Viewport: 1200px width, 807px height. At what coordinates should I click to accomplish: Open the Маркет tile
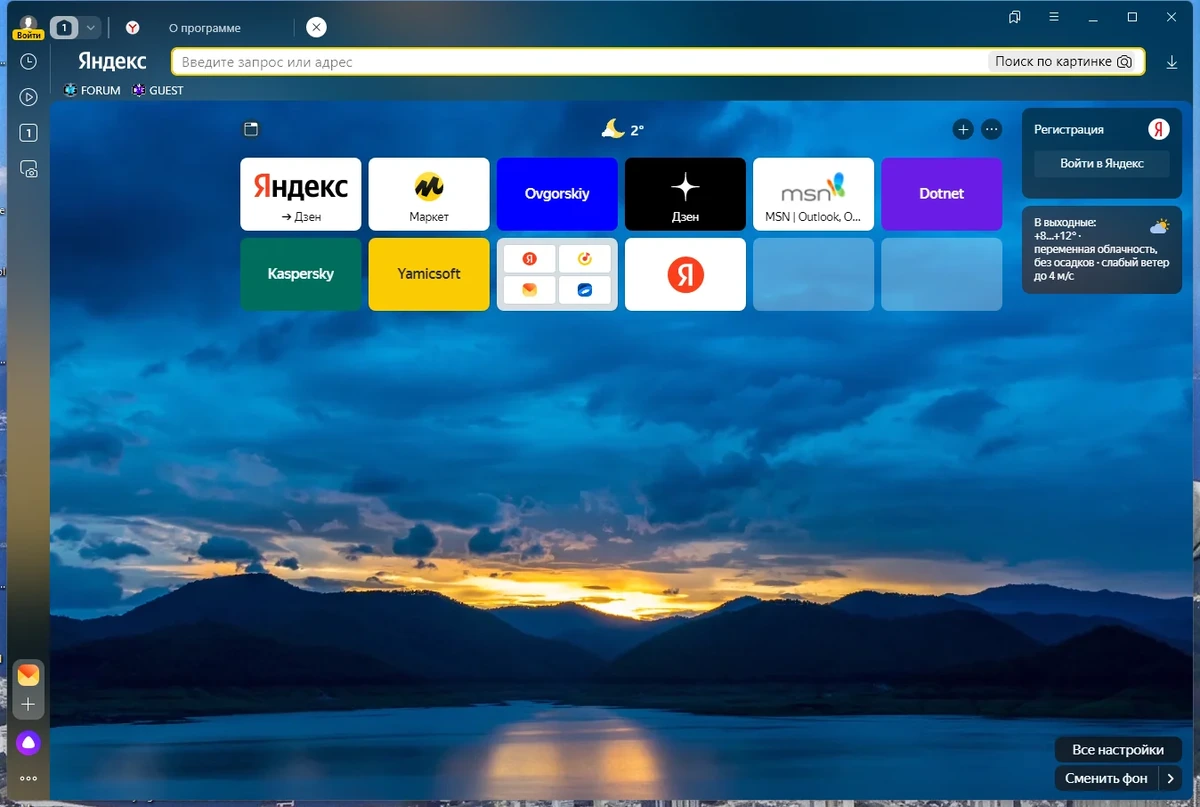(429, 194)
